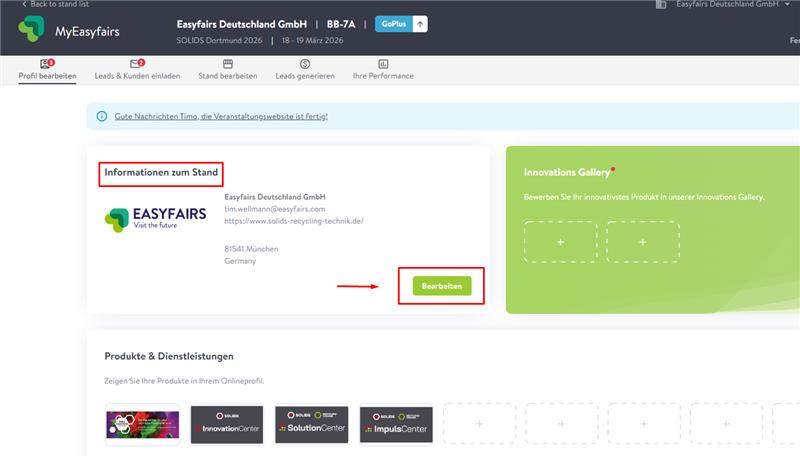Click the Ihre Performance chart icon
This screenshot has width=800, height=457.
pyautogui.click(x=383, y=64)
